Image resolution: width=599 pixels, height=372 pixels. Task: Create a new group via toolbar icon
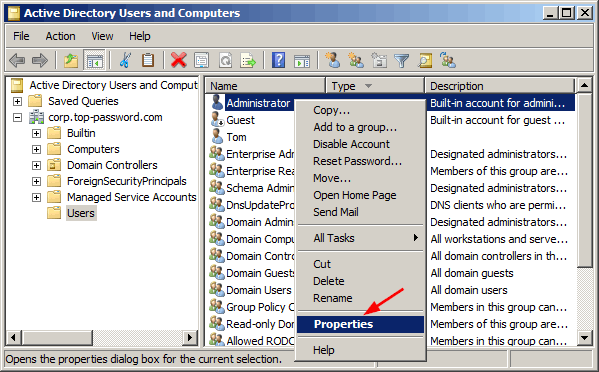356,60
